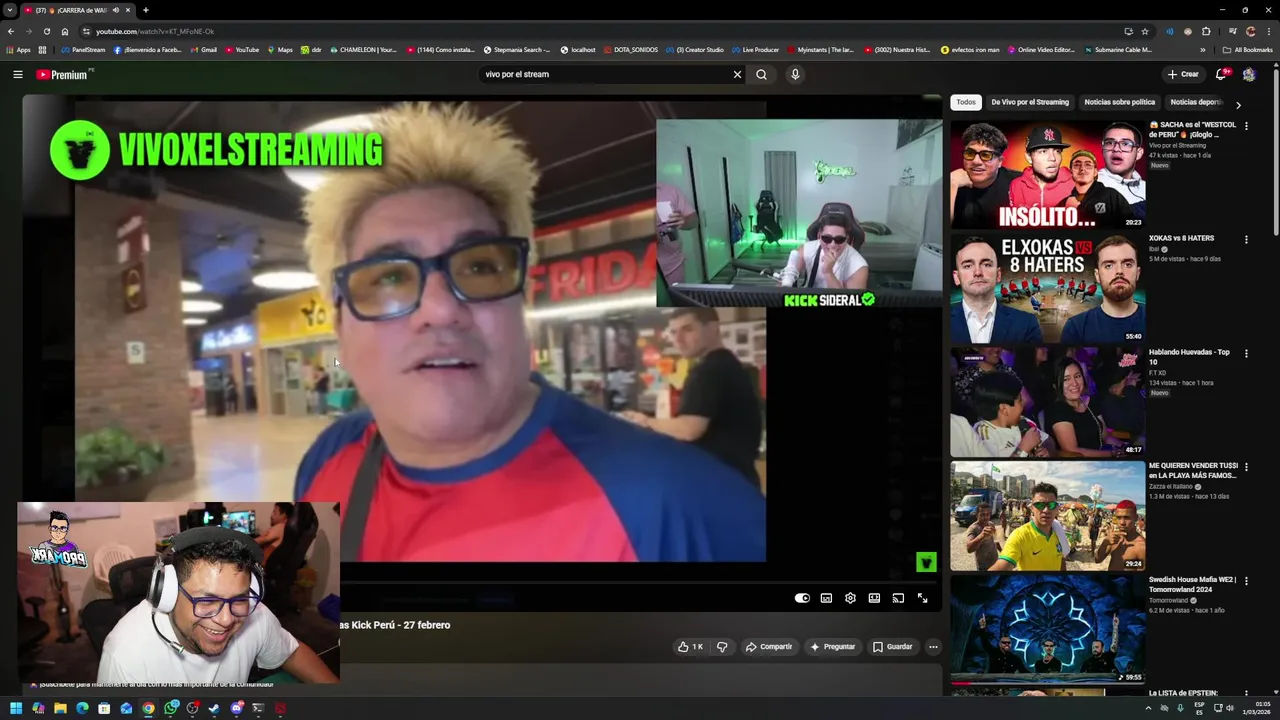Clear the search box with the X icon
Image resolution: width=1280 pixels, height=720 pixels.
pos(737,74)
